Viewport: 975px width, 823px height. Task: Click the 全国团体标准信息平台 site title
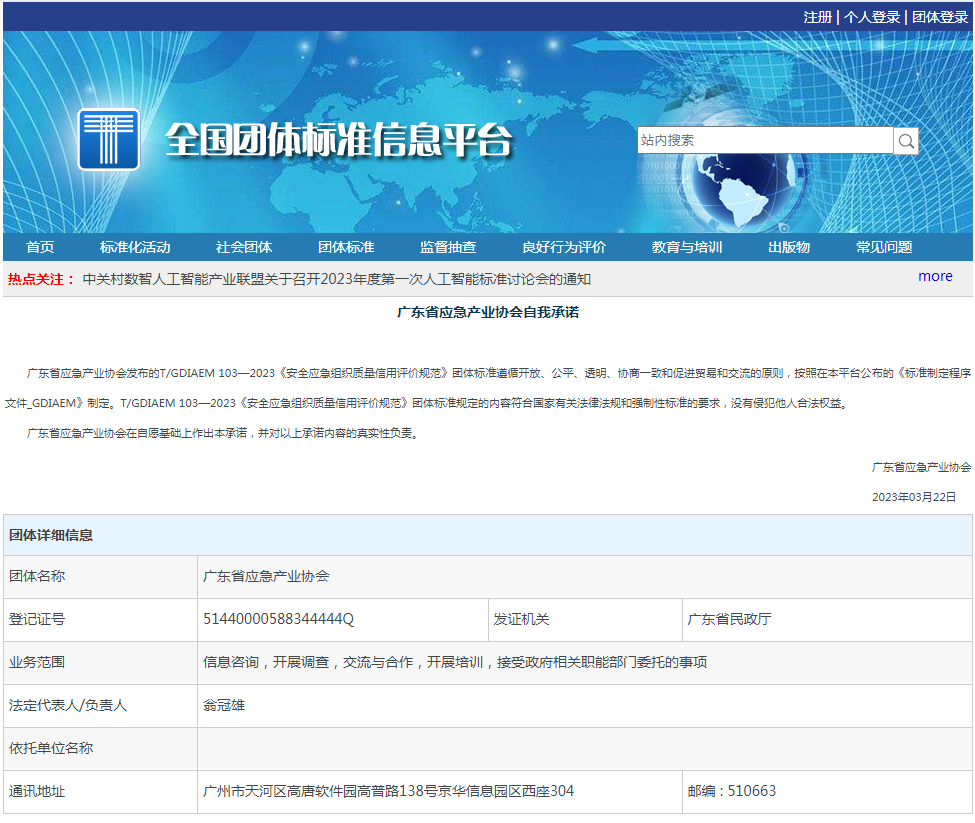(x=338, y=141)
